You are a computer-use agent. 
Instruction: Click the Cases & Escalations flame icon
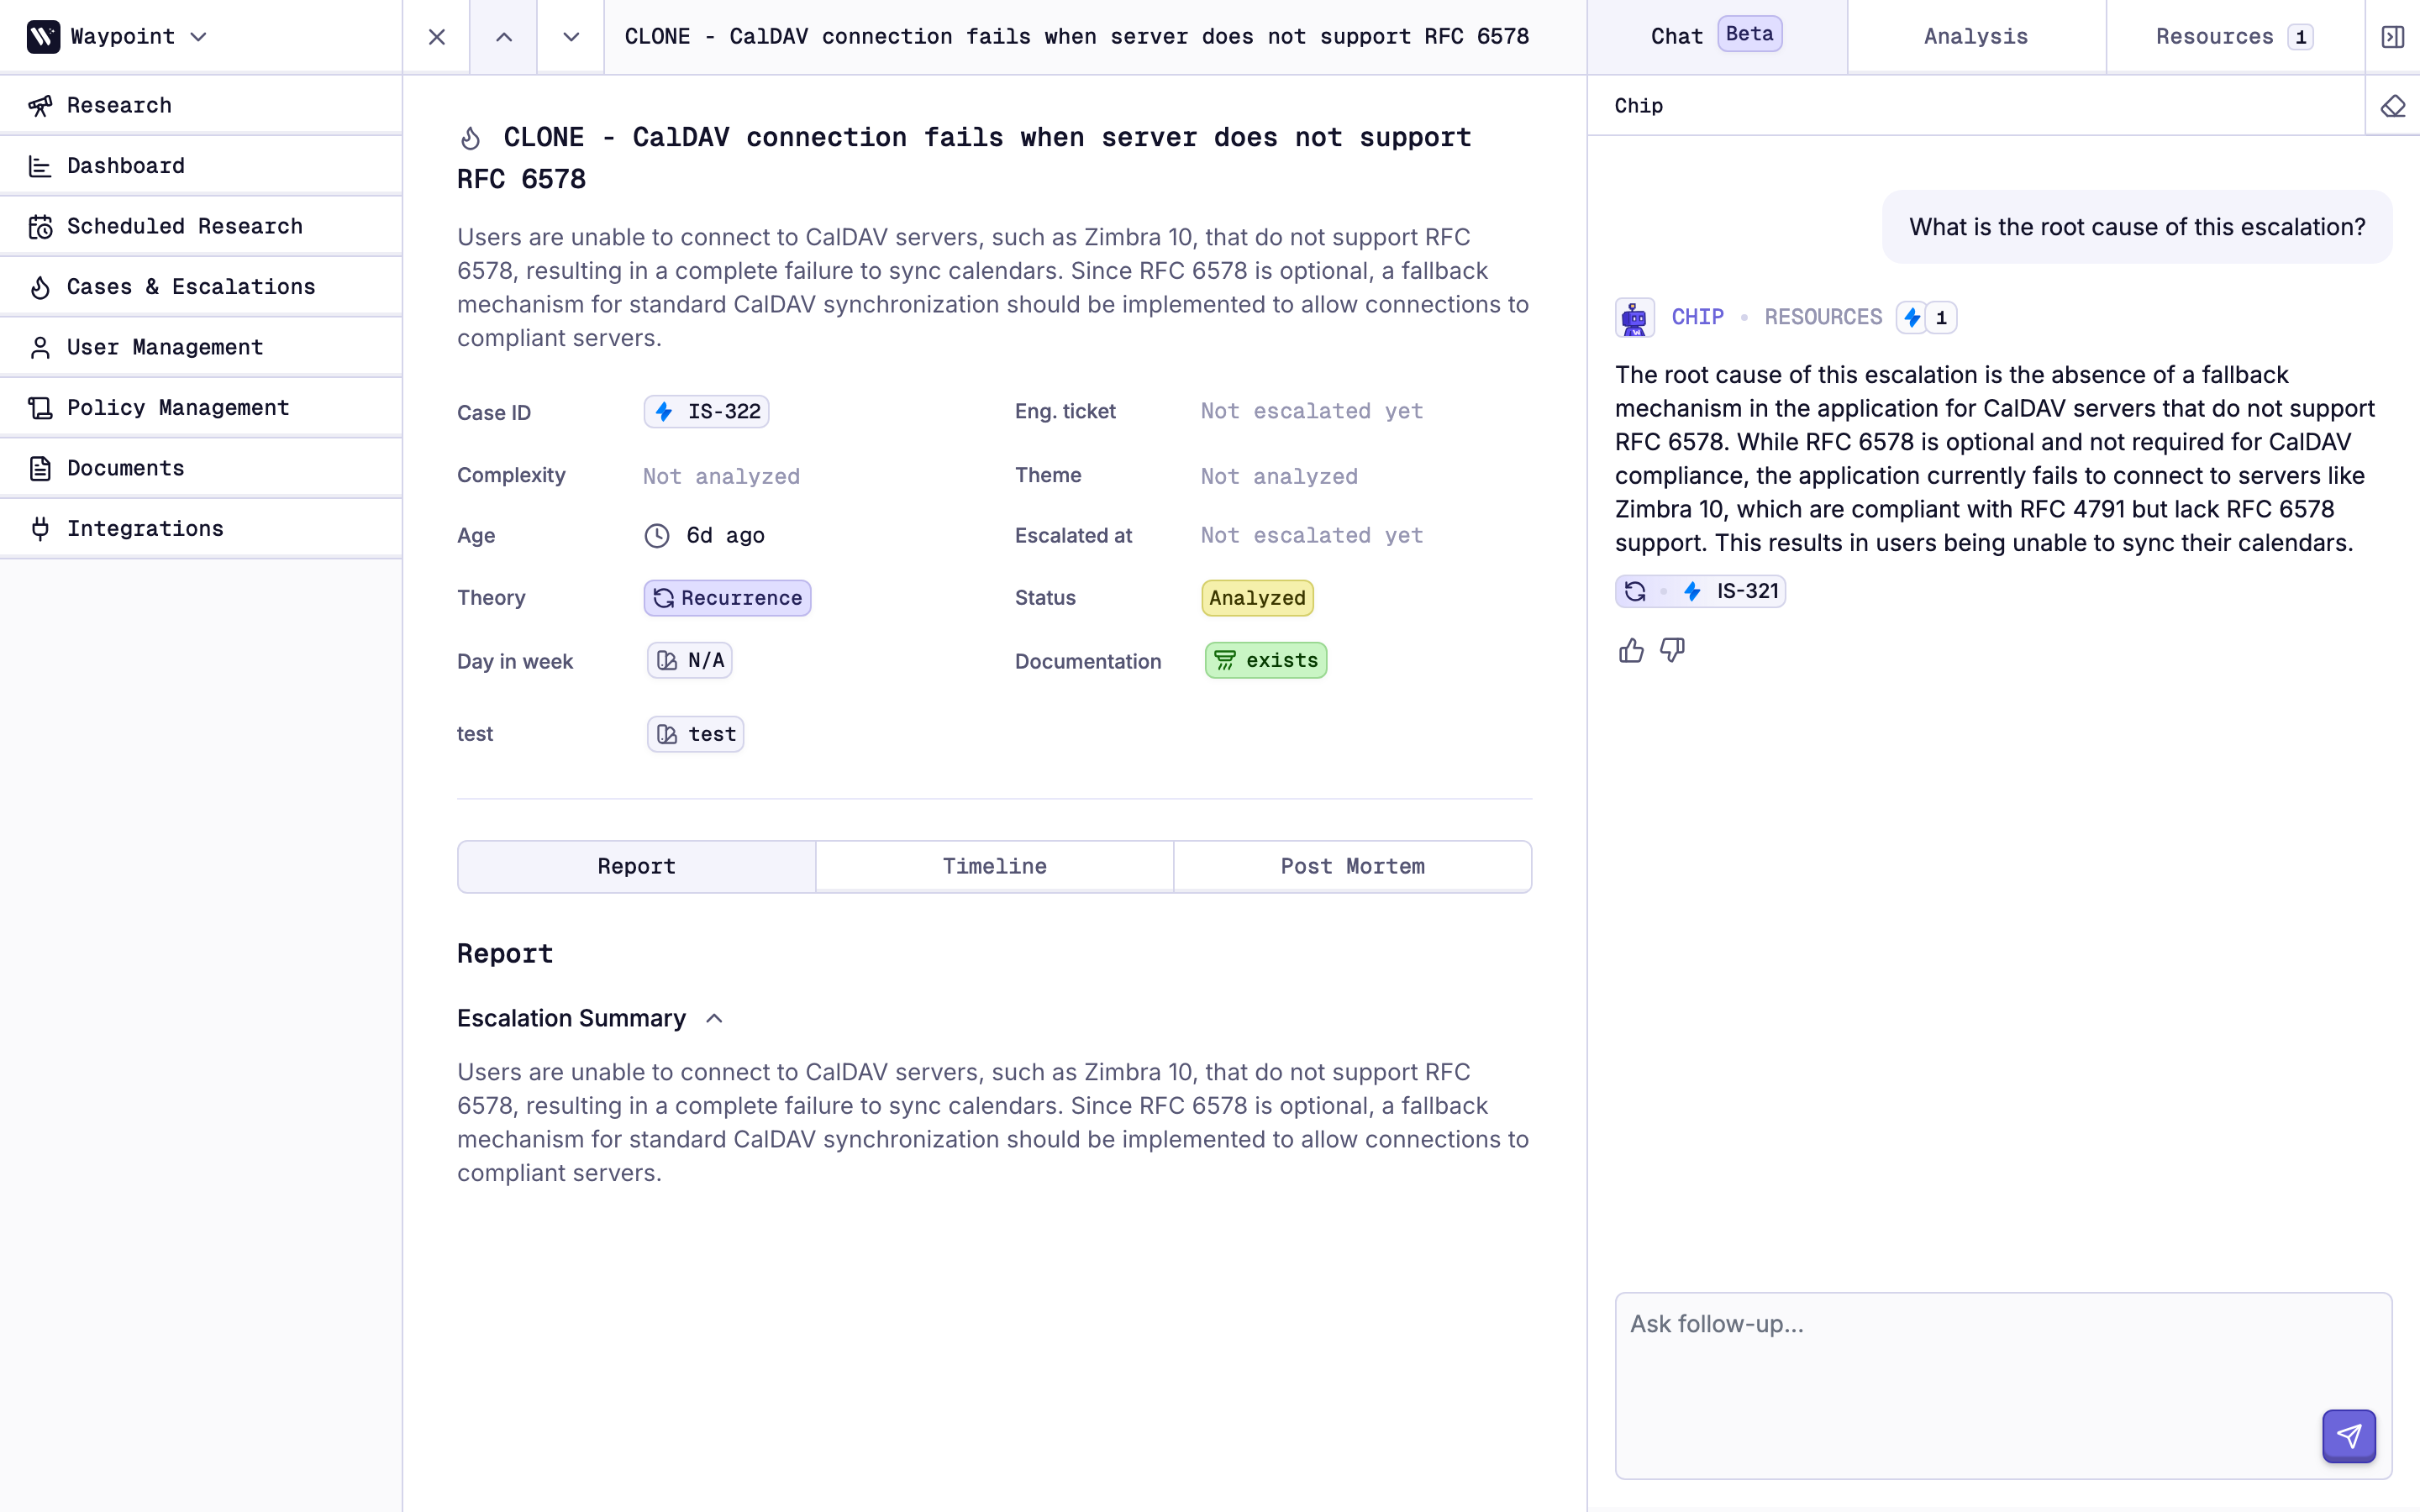[40, 287]
